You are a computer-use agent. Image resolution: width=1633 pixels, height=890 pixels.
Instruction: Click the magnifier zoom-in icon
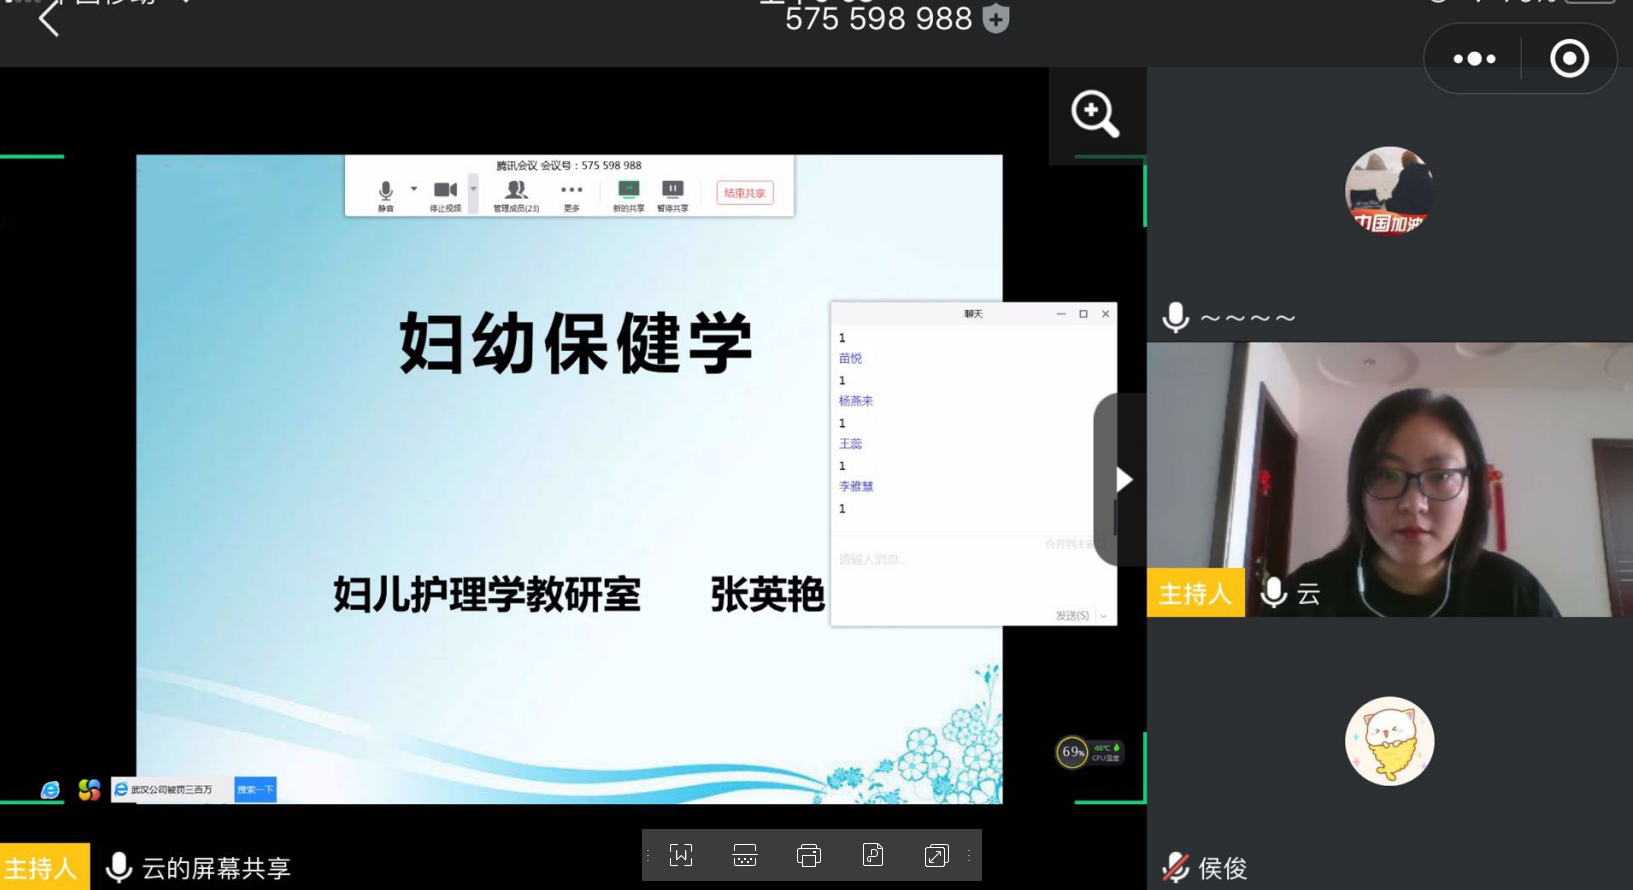pos(1095,114)
